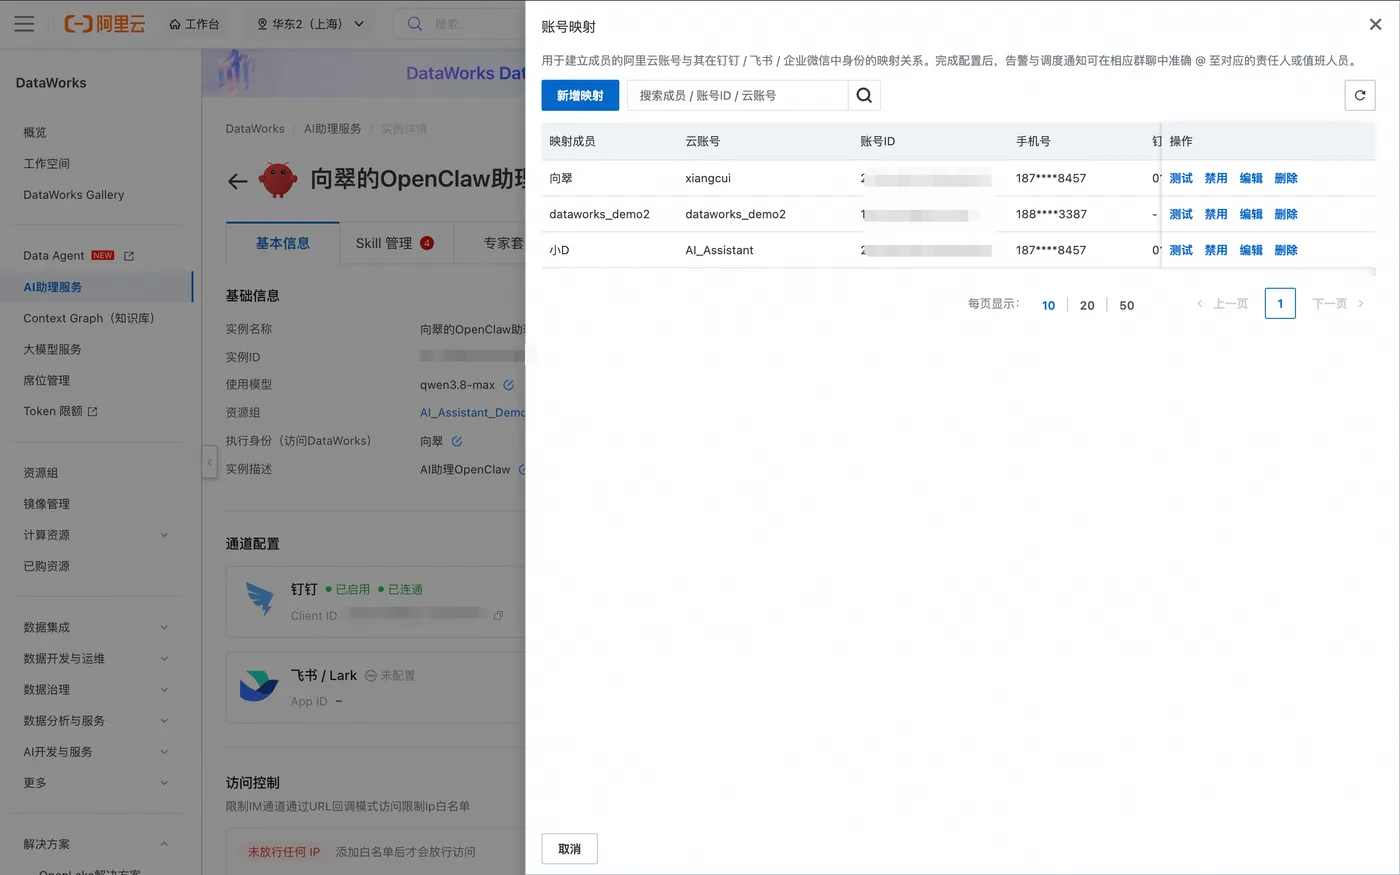Open 席位管理 in the sidebar

(47, 380)
